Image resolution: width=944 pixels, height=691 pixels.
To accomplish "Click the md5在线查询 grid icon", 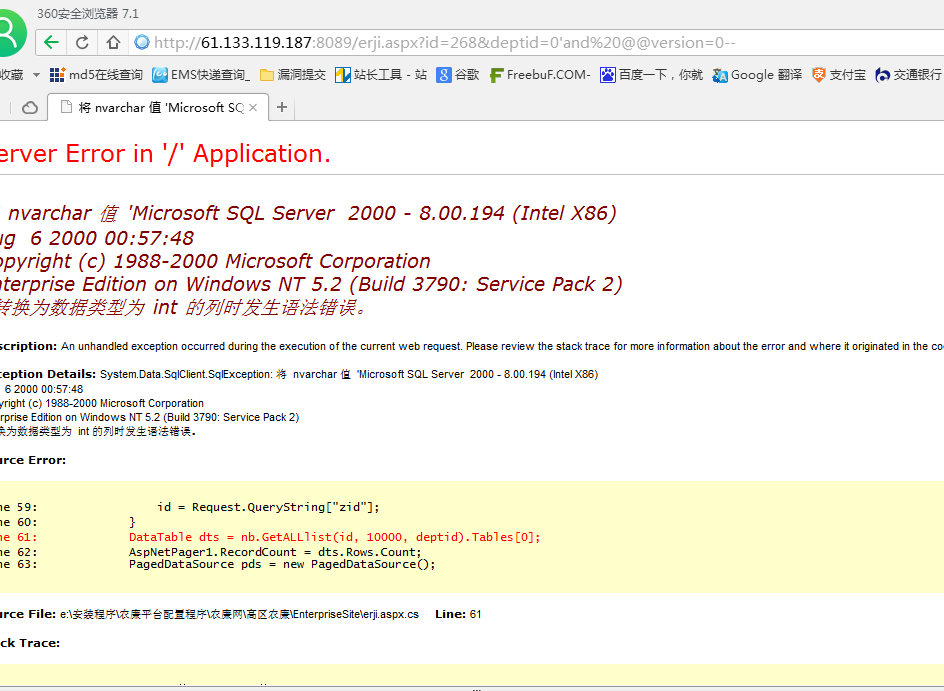I will point(57,75).
